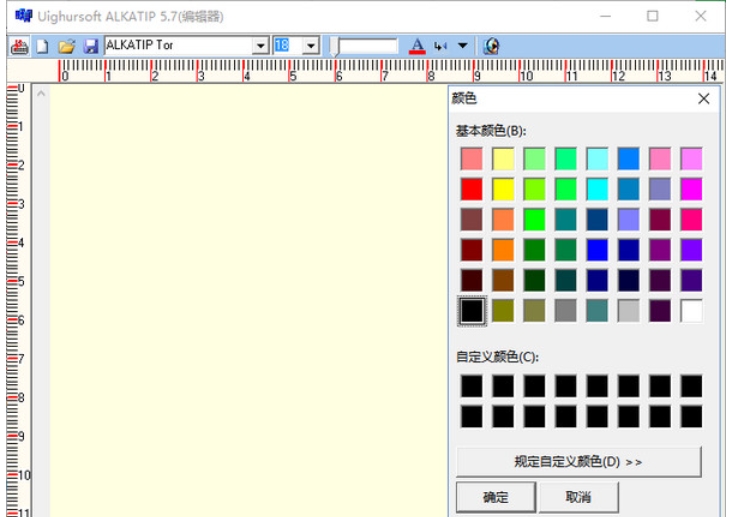
Task: Click 取消 to cancel color selection
Action: point(578,497)
